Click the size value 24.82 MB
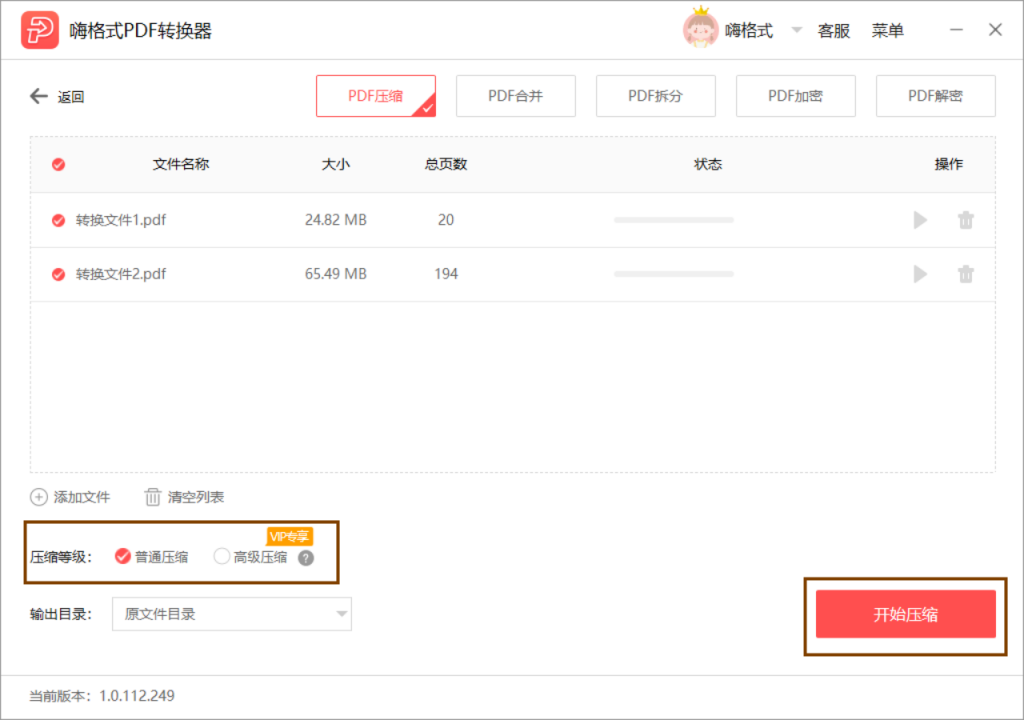The width and height of the screenshot is (1024, 720). click(x=336, y=220)
